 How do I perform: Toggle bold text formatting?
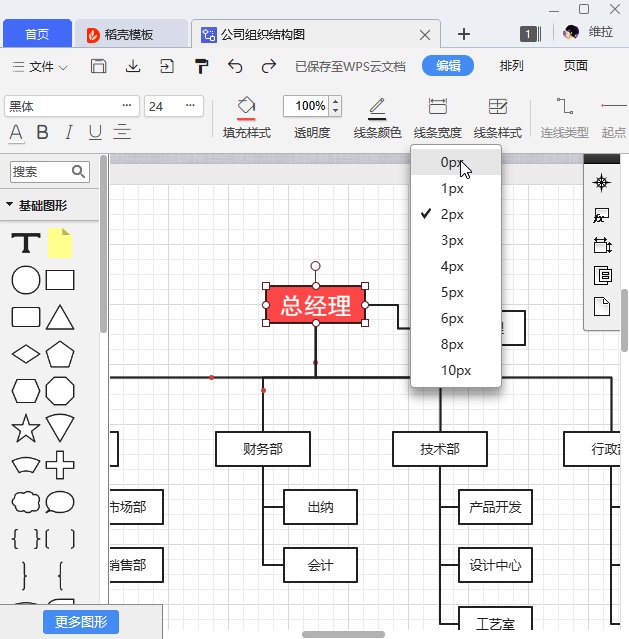[x=42, y=132]
